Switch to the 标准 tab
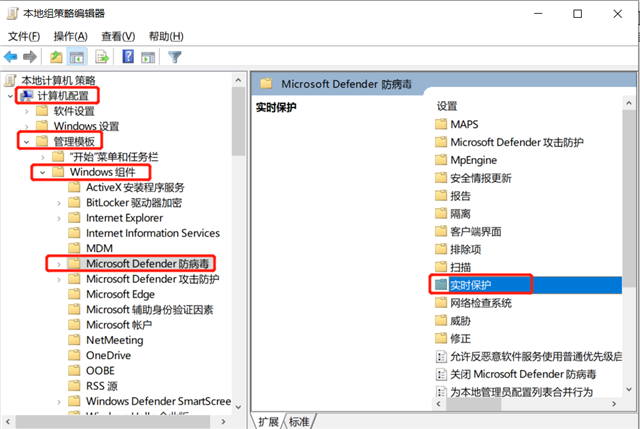 click(299, 421)
